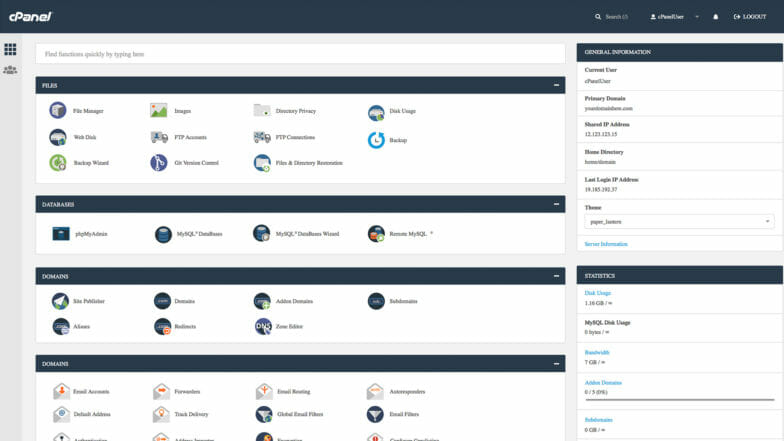Collapse the section above Email Accounts

[556, 364]
